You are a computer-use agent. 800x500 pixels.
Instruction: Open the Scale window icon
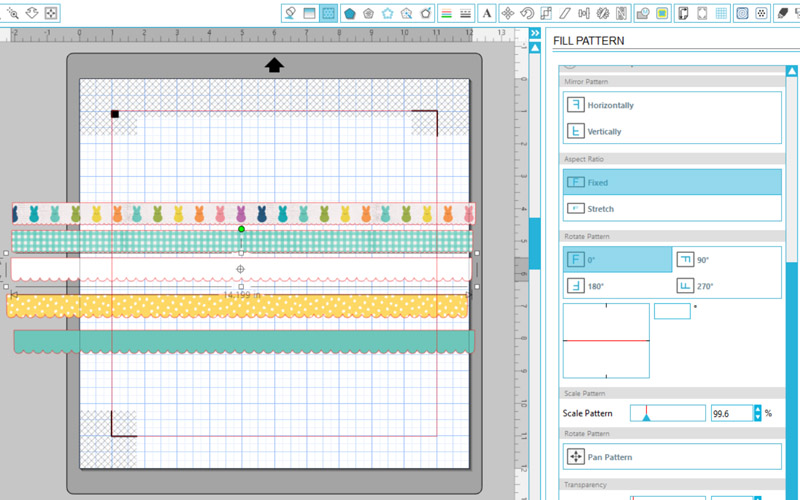[546, 13]
